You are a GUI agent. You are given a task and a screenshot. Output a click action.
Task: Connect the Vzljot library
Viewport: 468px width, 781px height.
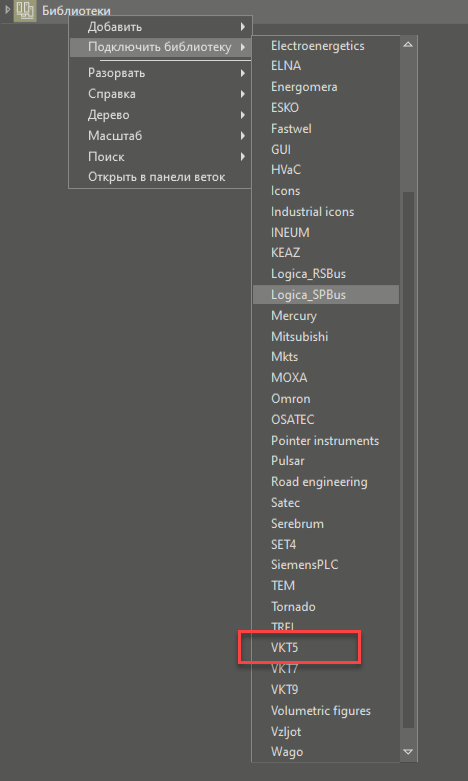click(326, 732)
